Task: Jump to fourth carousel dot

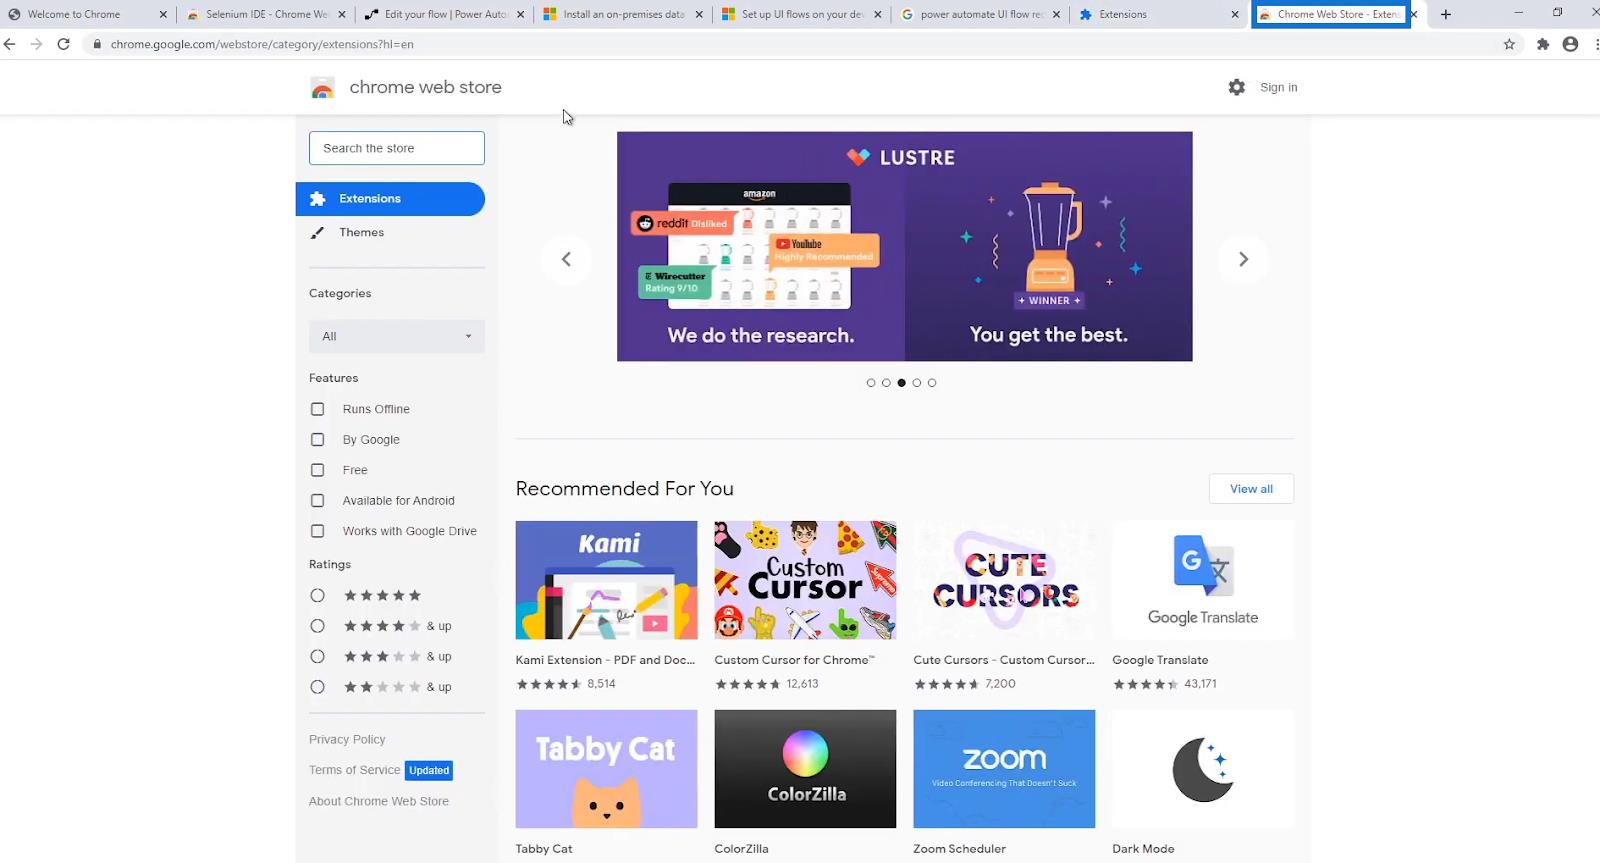Action: pos(917,383)
